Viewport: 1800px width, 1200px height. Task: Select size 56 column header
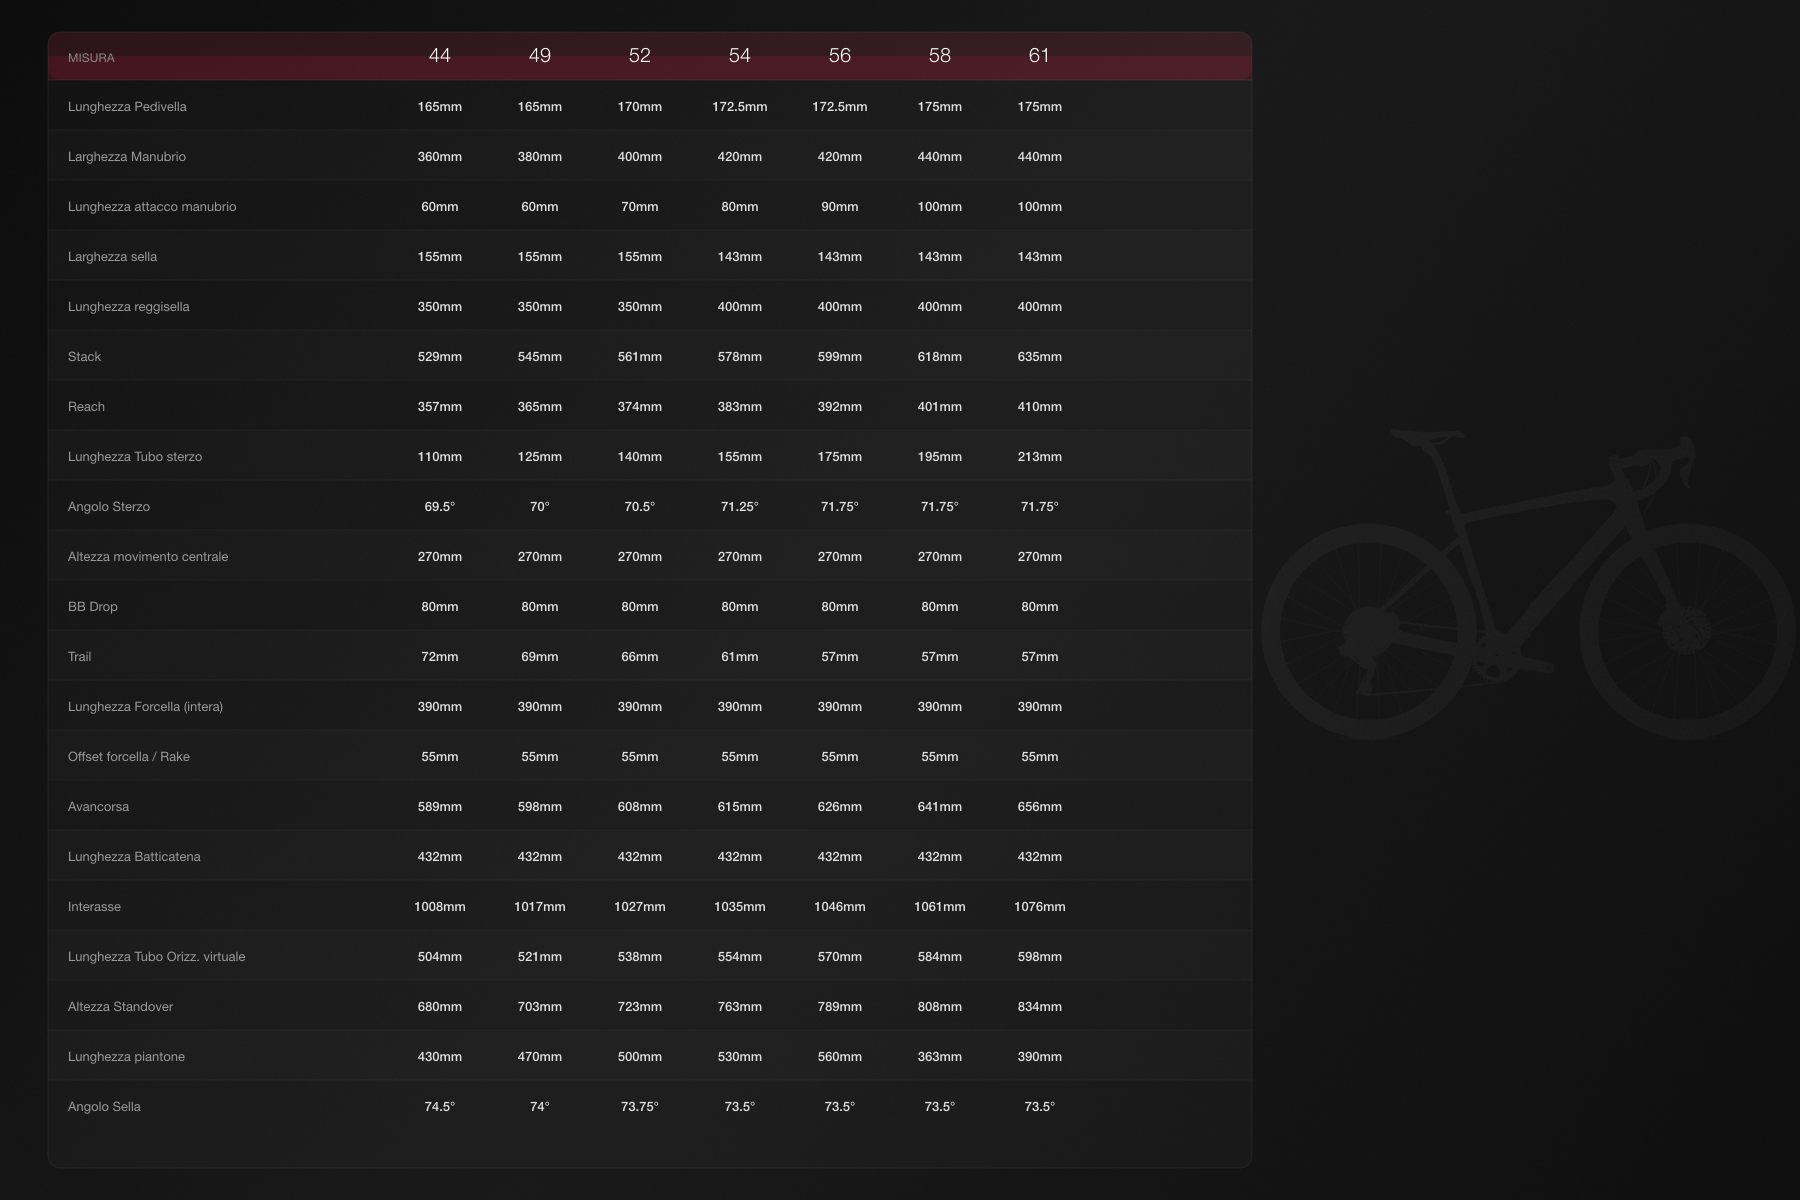click(x=841, y=57)
